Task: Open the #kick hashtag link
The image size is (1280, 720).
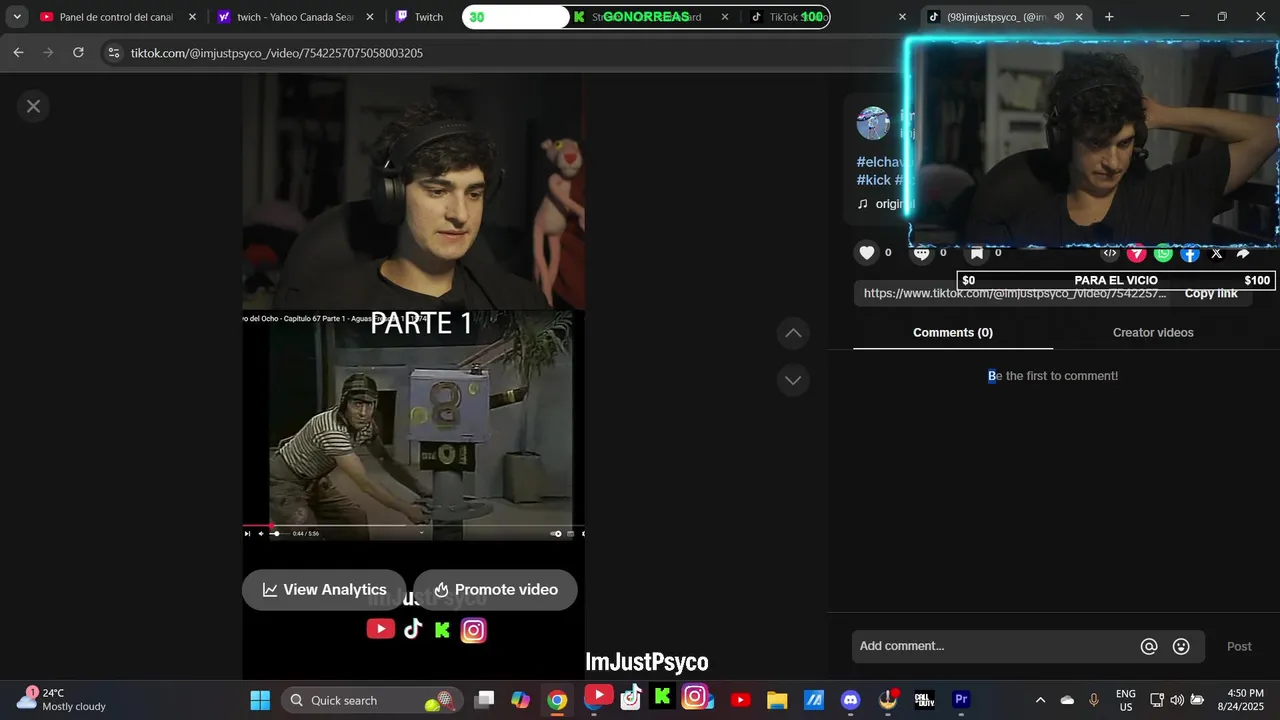Action: click(x=873, y=180)
